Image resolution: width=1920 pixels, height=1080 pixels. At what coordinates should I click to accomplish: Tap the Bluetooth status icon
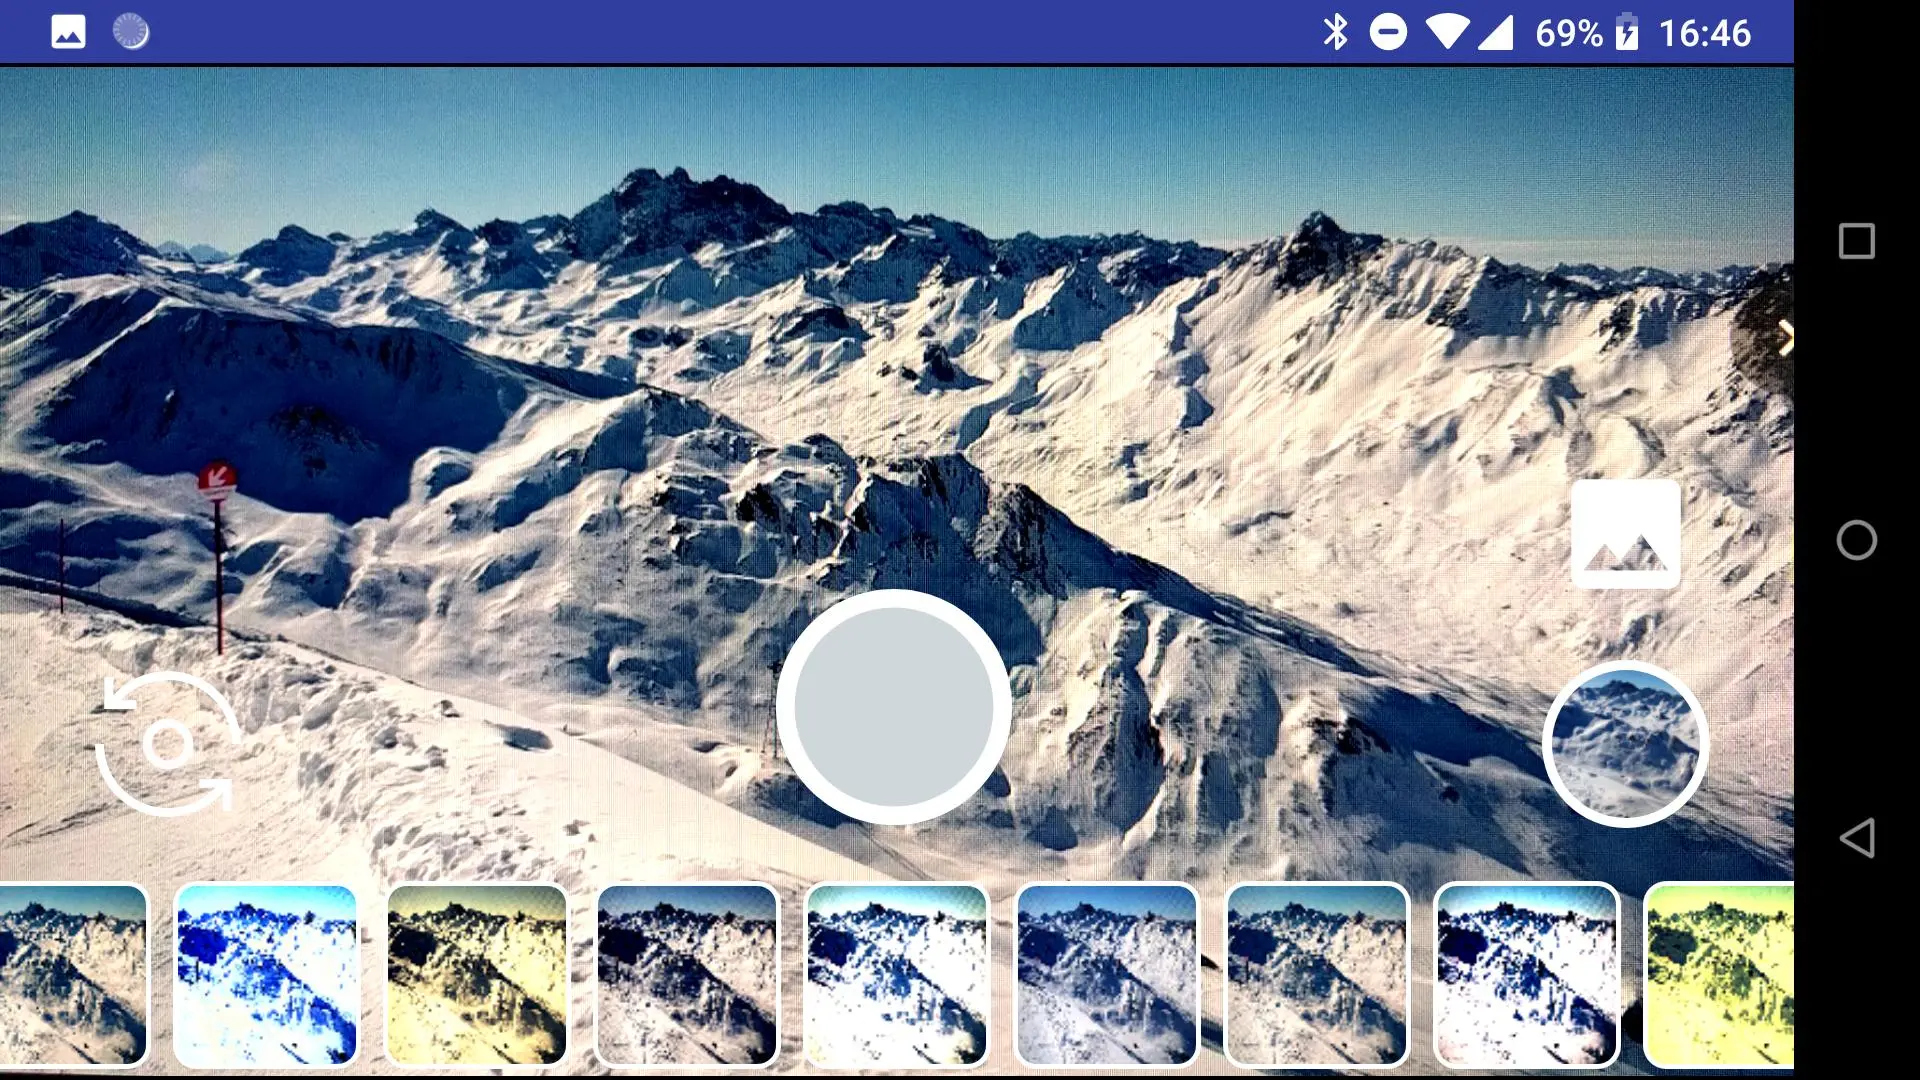pyautogui.click(x=1335, y=32)
